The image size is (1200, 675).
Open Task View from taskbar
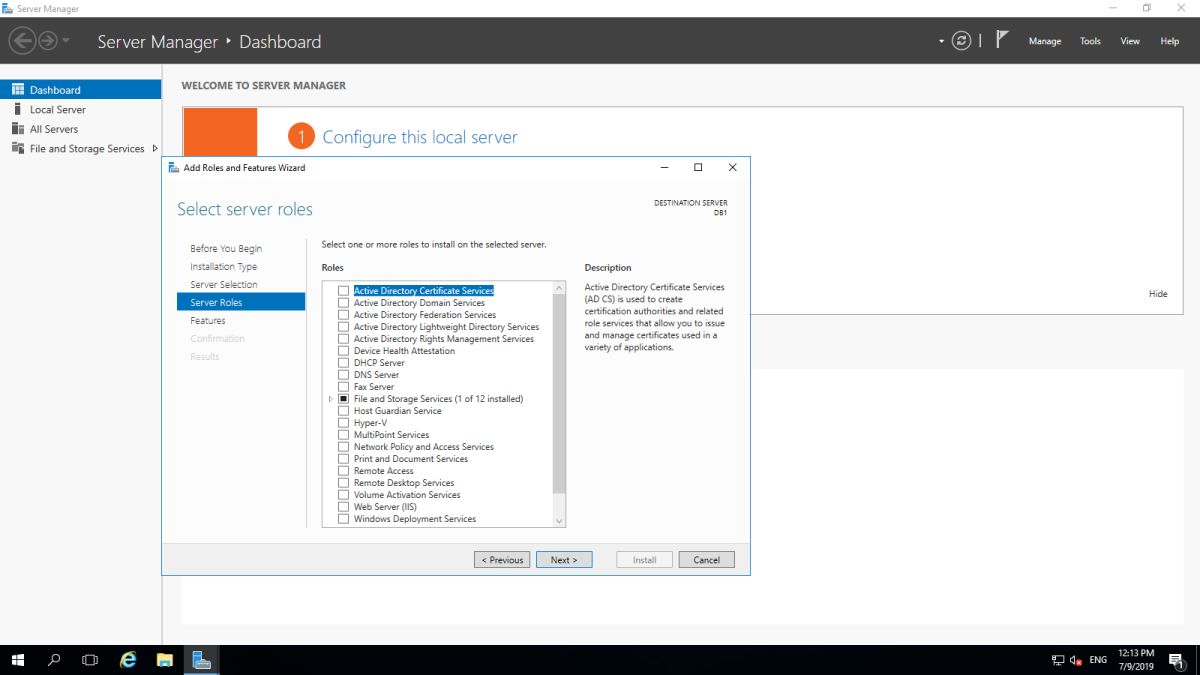pos(90,660)
